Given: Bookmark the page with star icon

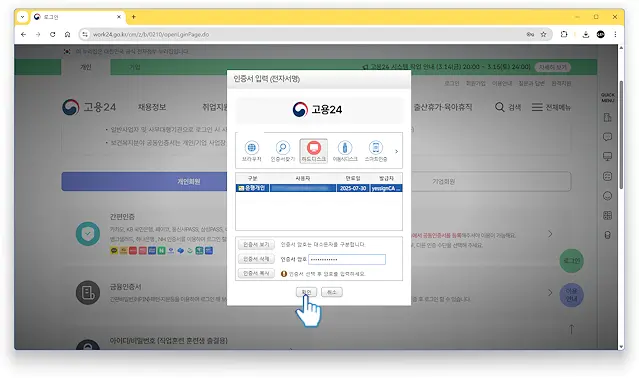Looking at the screenshot, I should (x=543, y=35).
